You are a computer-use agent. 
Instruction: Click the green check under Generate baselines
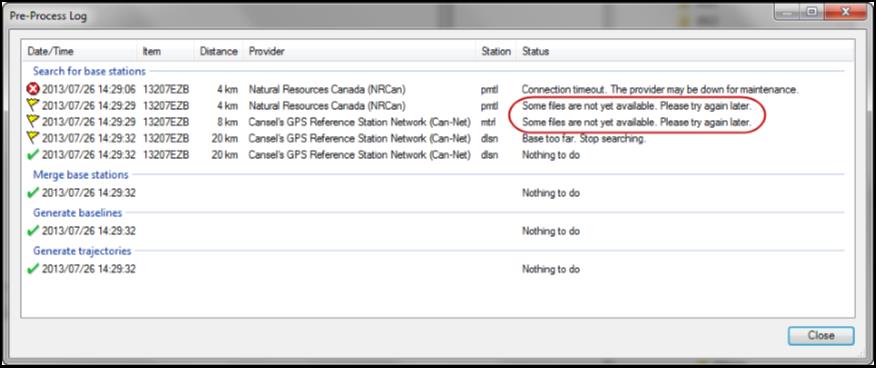tap(33, 231)
